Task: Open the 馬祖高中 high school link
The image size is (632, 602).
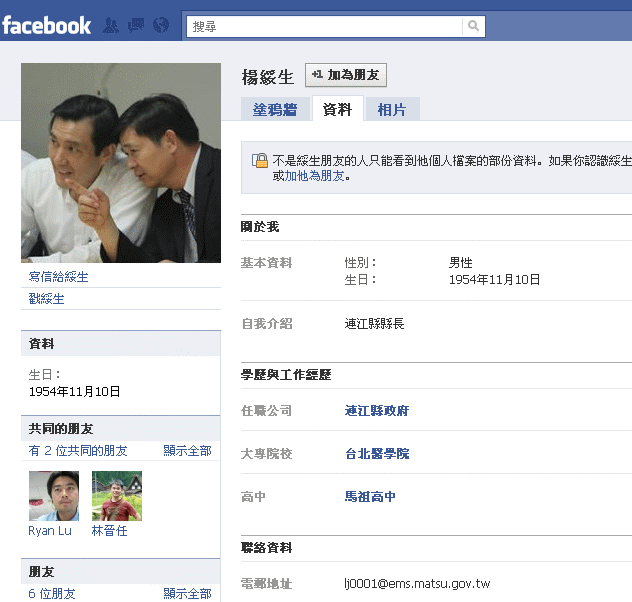Action: pos(370,496)
